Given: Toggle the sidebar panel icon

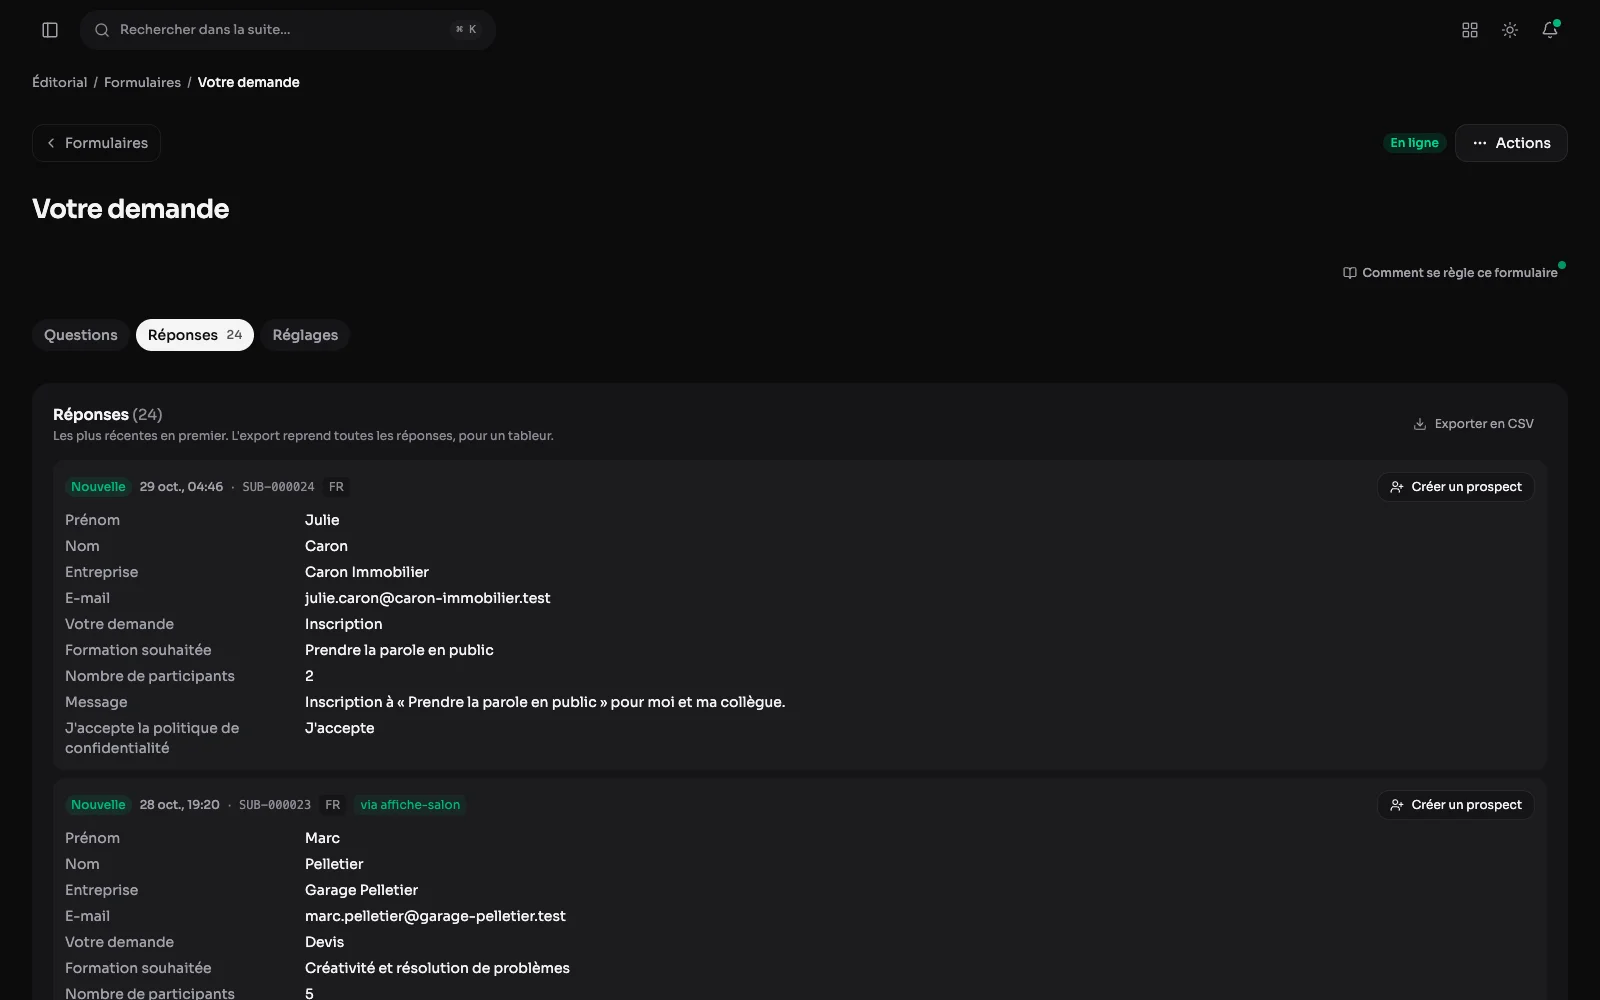Looking at the screenshot, I should click(50, 30).
